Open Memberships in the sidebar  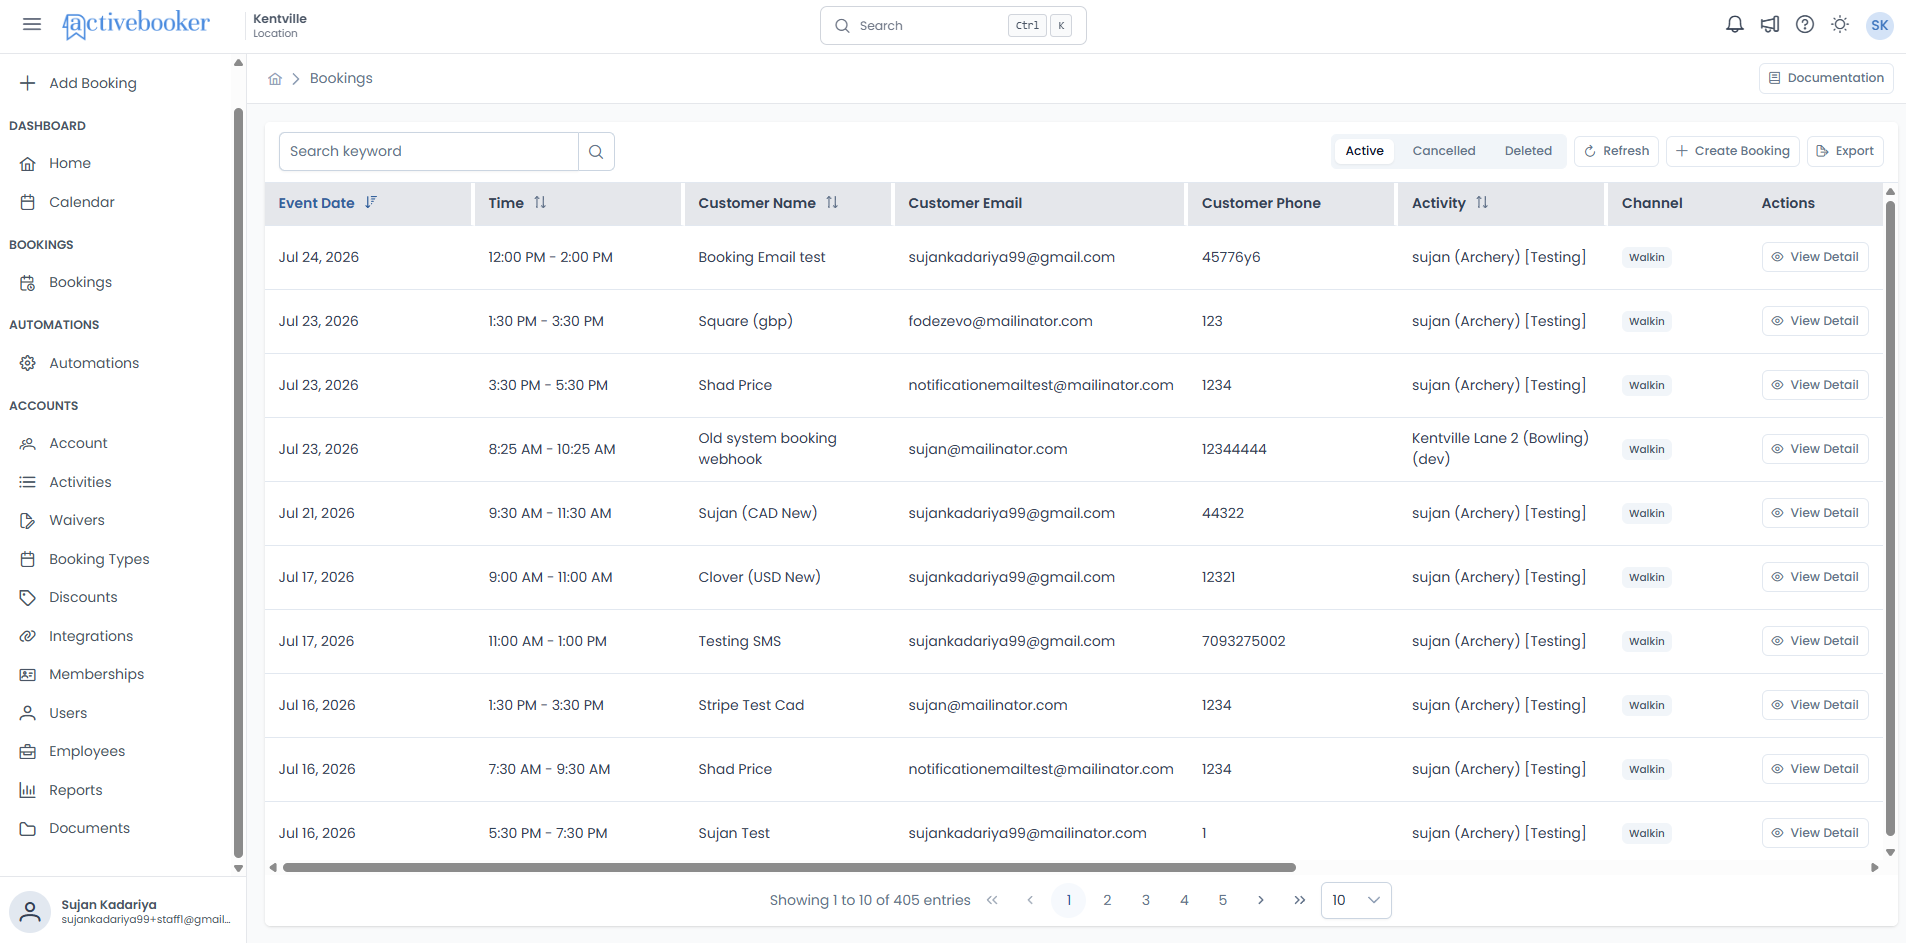click(96, 674)
